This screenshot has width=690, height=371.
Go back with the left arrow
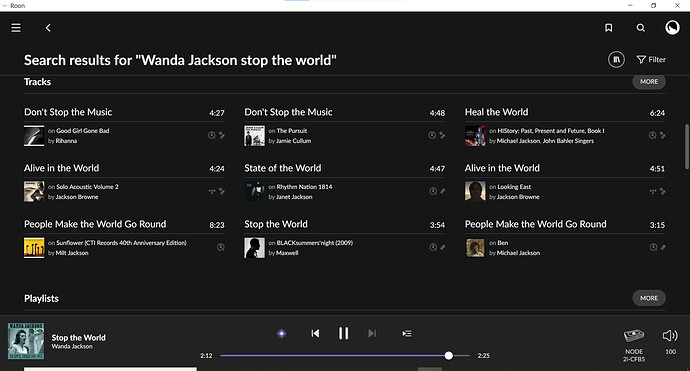click(48, 28)
